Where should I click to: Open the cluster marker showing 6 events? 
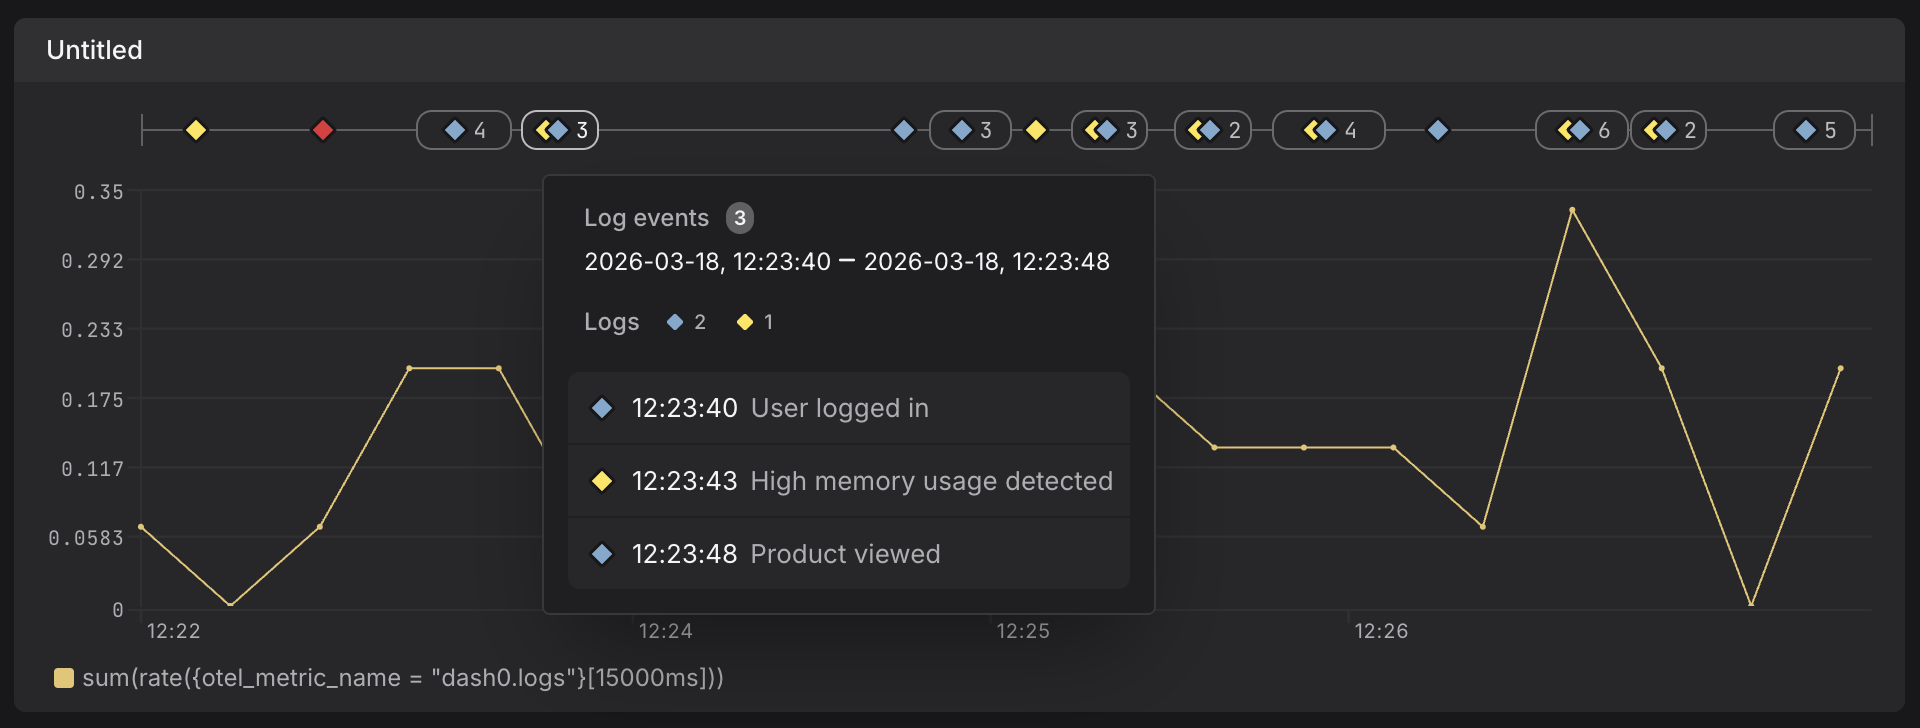click(1582, 130)
